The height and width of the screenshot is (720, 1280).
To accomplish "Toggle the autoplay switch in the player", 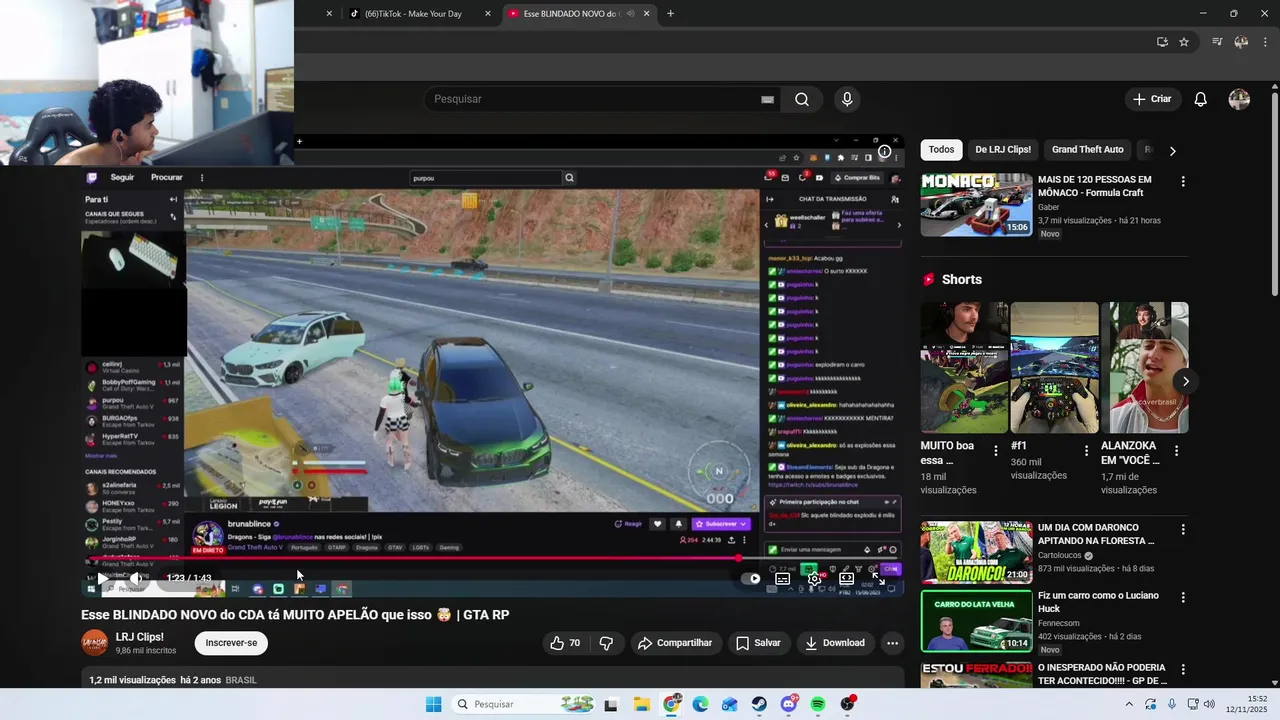I will click(753, 578).
